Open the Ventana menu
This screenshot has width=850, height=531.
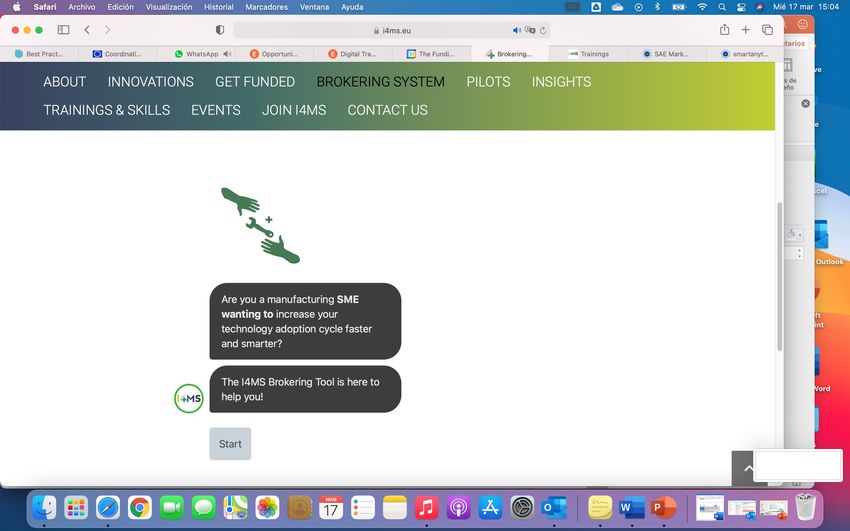[314, 7]
